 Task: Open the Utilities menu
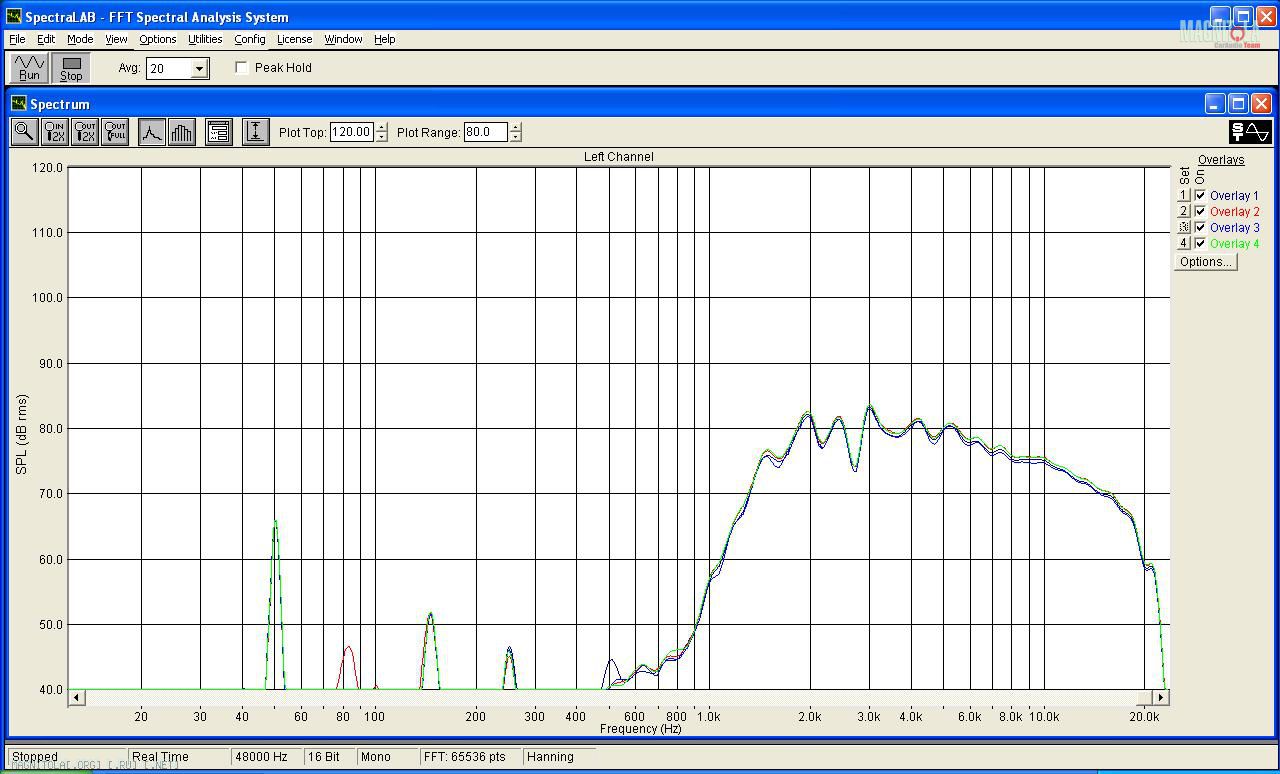point(205,39)
